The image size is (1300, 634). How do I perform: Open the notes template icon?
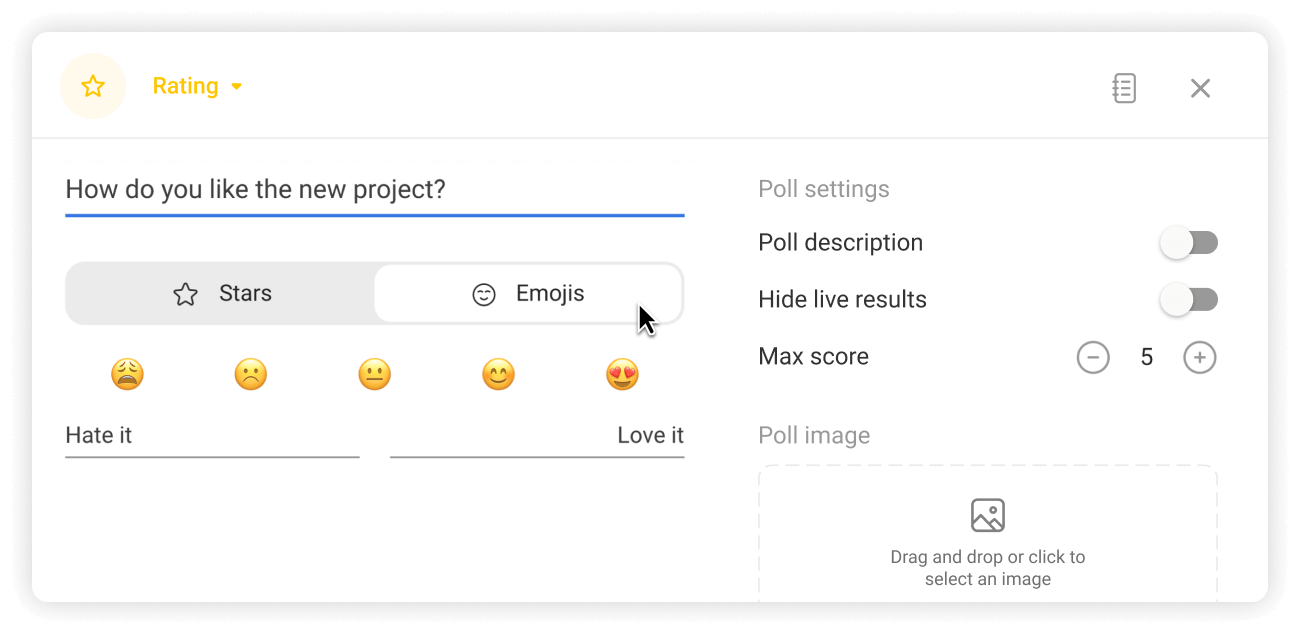pyautogui.click(x=1124, y=88)
